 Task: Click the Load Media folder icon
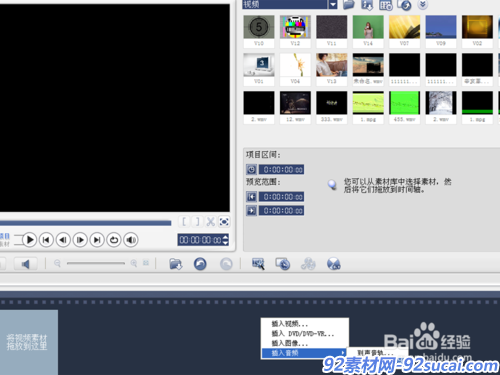pos(349,4)
